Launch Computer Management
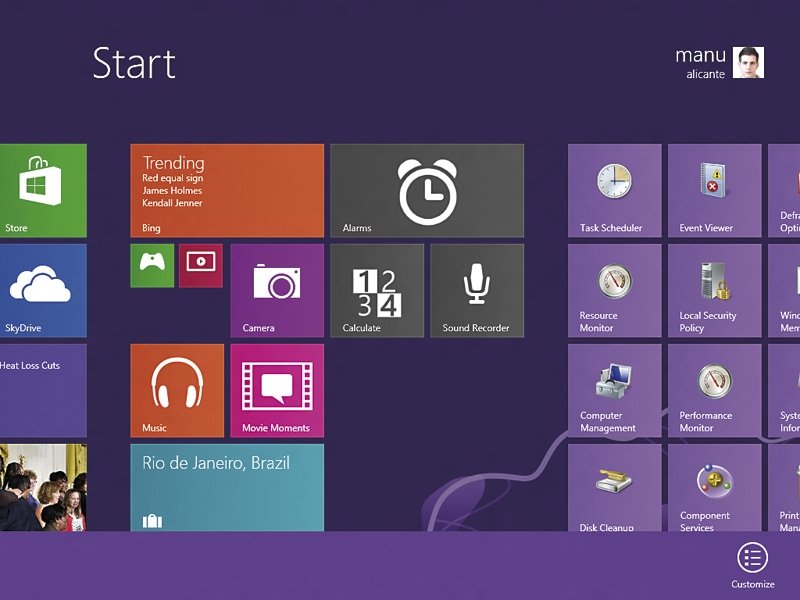This screenshot has height=600, width=800. tap(615, 390)
